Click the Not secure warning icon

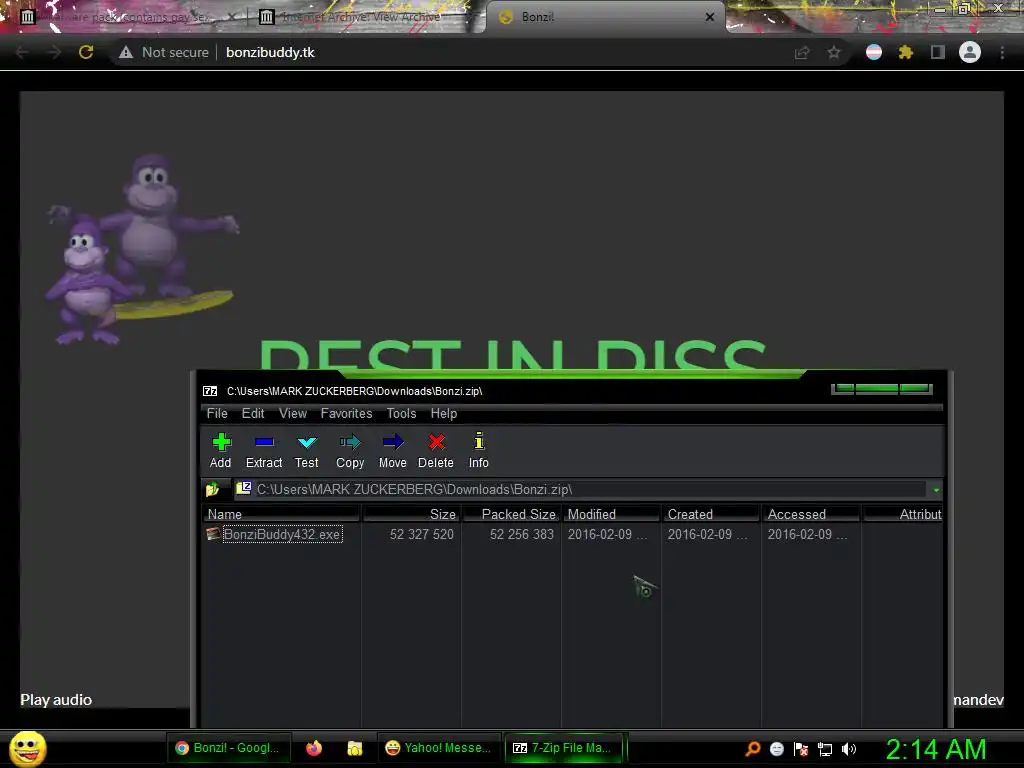pyautogui.click(x=126, y=52)
